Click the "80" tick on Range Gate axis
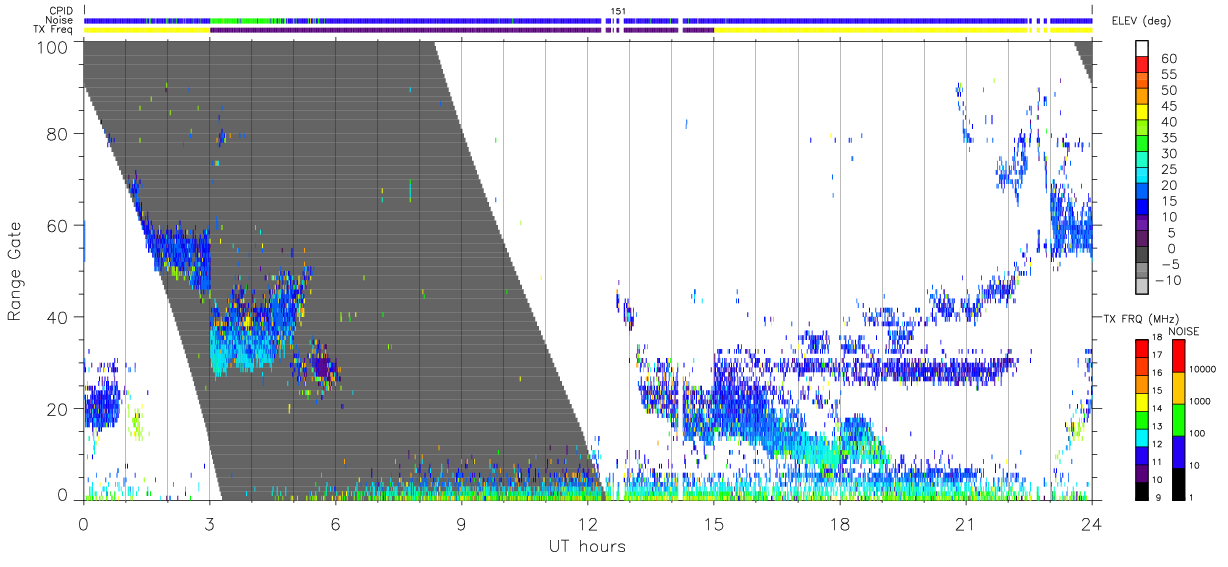This screenshot has height=567, width=1228. point(59,134)
